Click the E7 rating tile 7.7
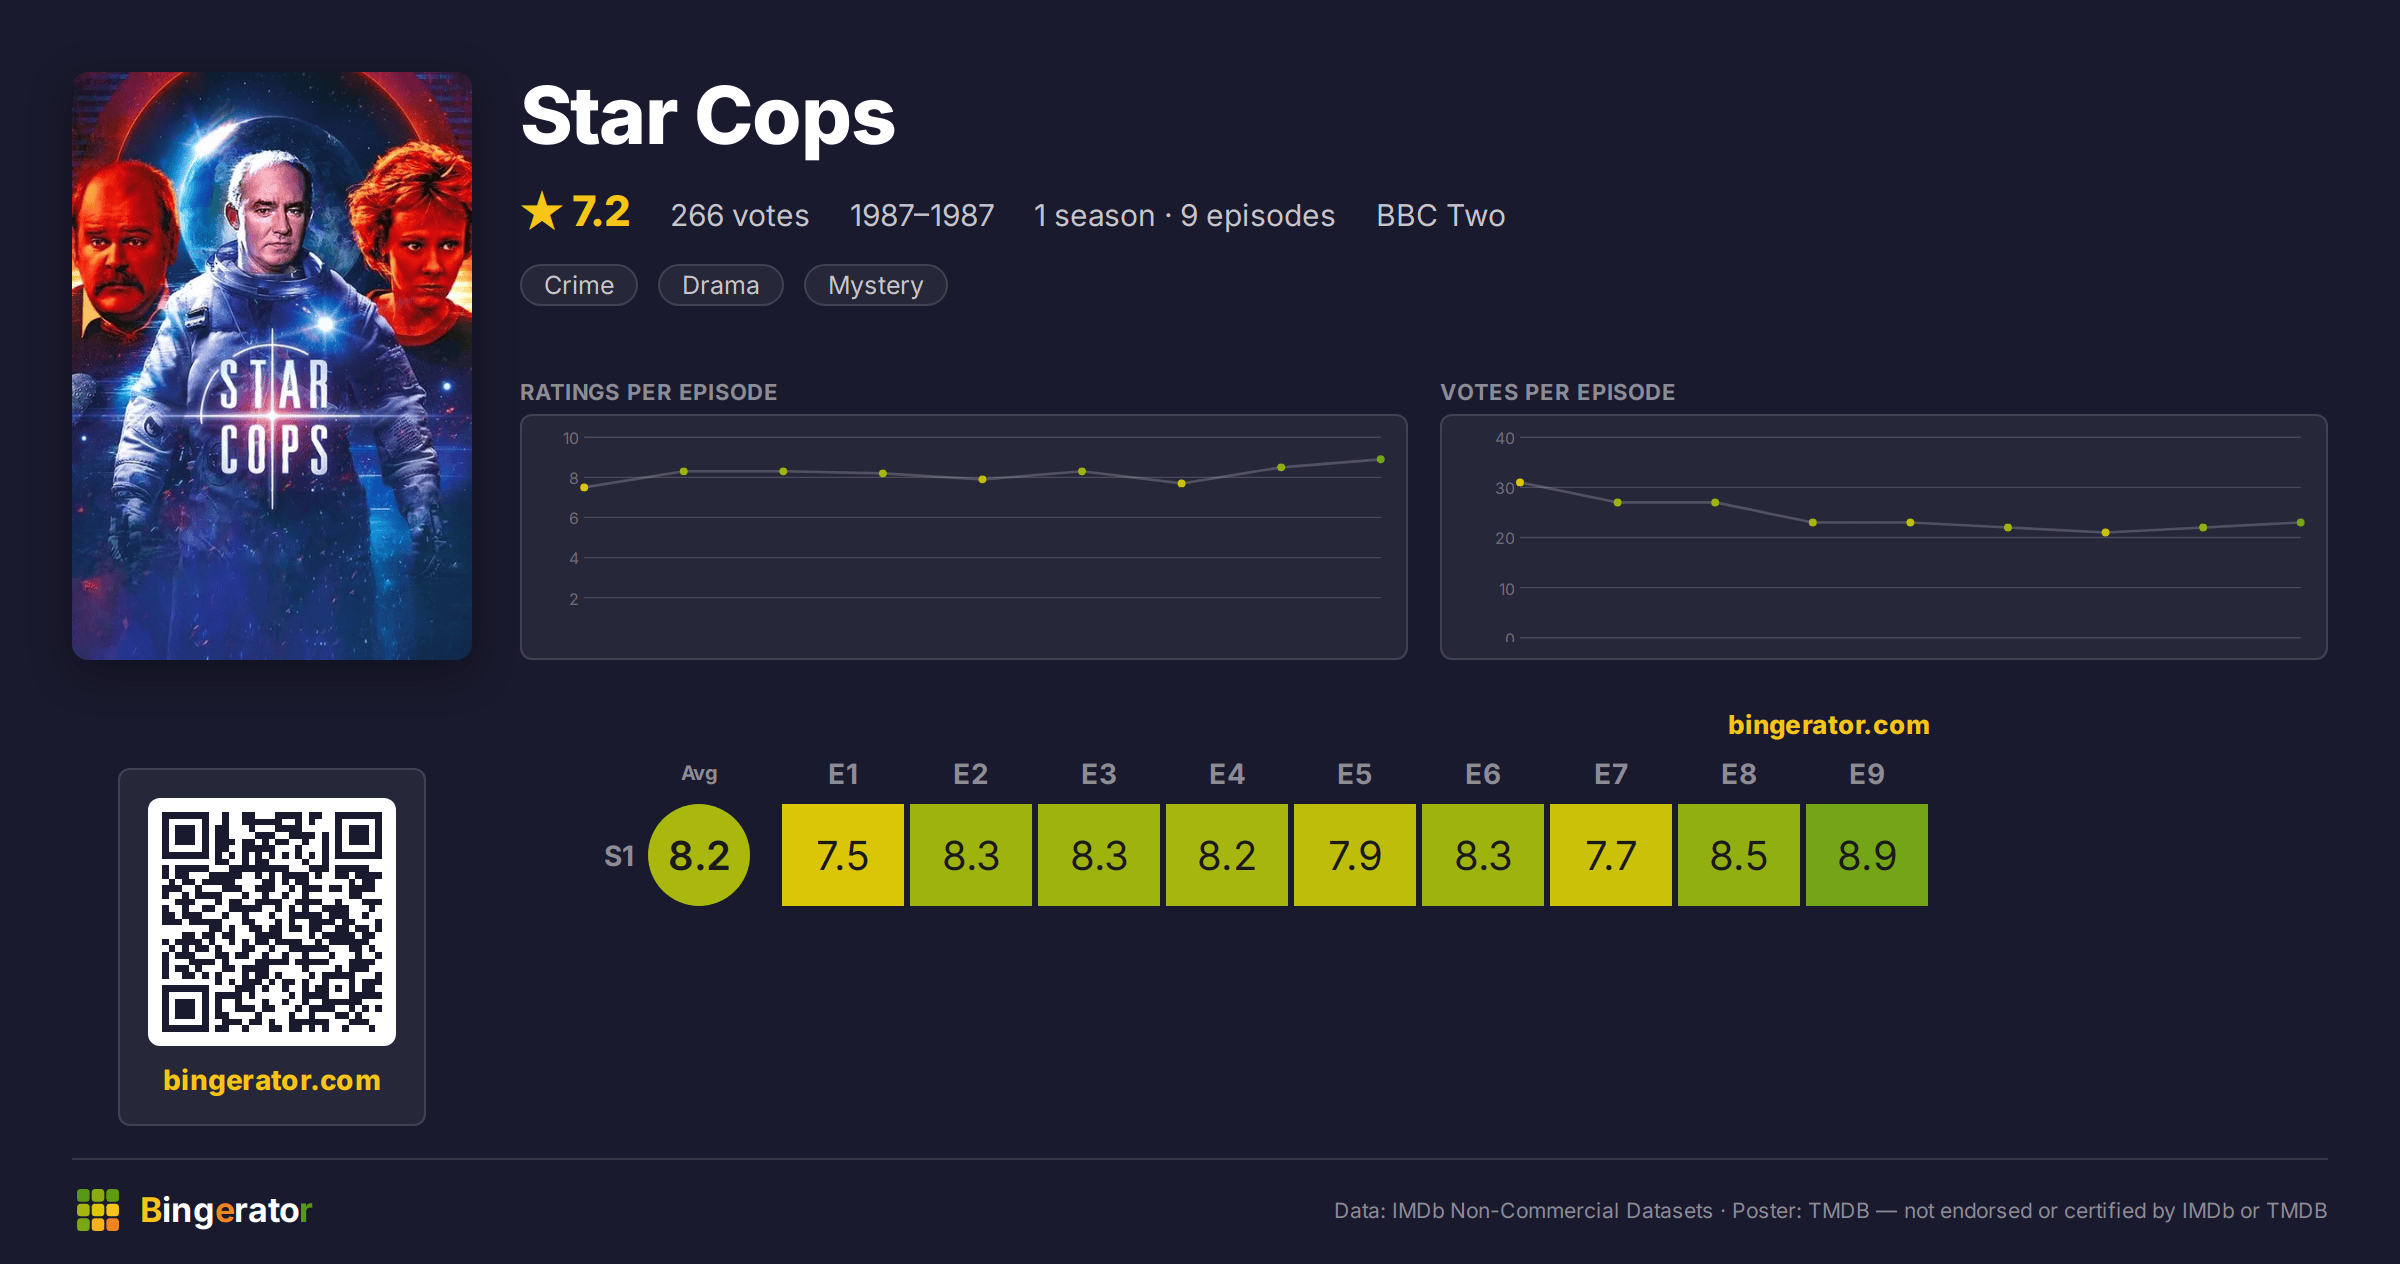 pos(1611,855)
